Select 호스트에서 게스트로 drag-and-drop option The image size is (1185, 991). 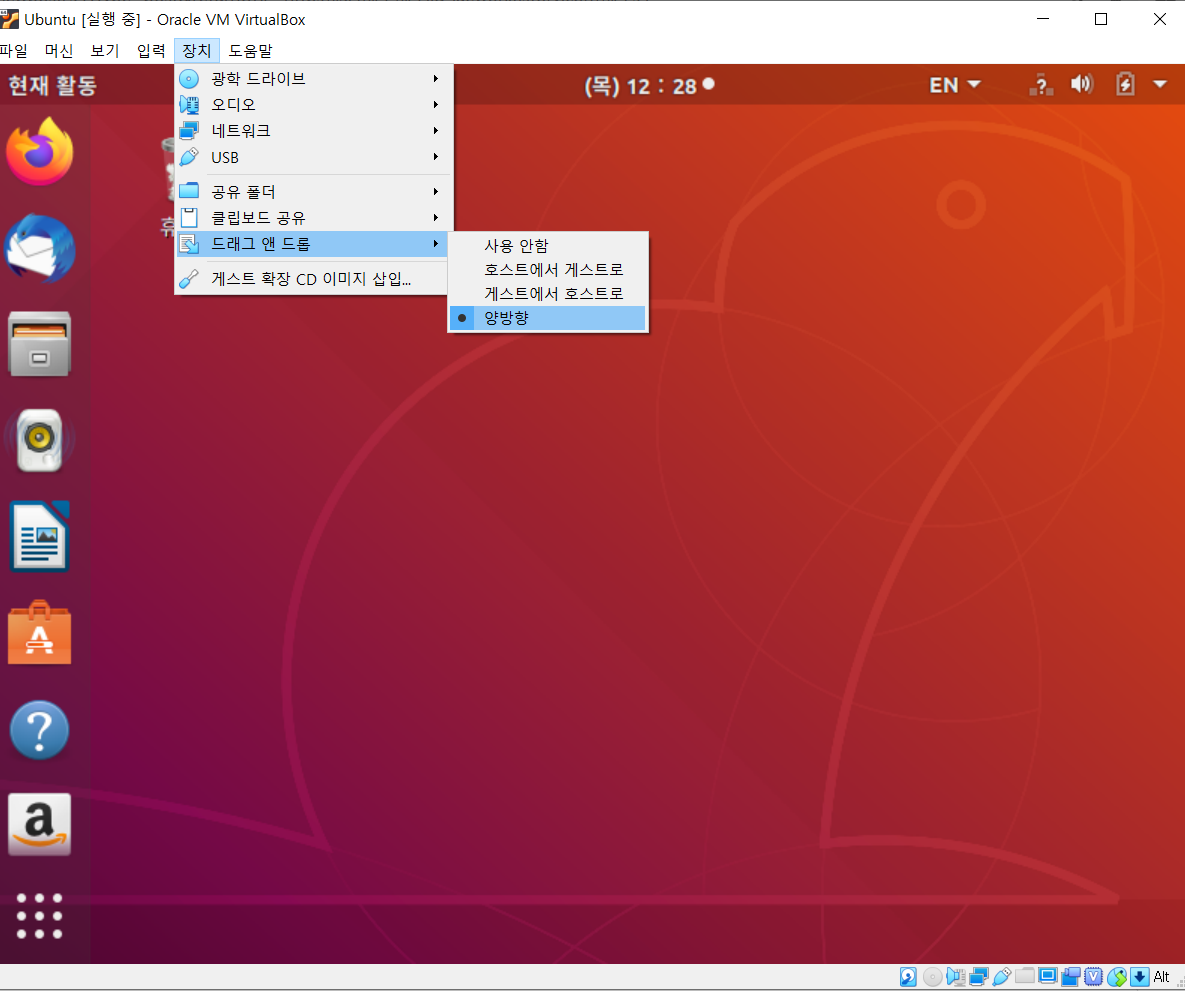point(548,270)
